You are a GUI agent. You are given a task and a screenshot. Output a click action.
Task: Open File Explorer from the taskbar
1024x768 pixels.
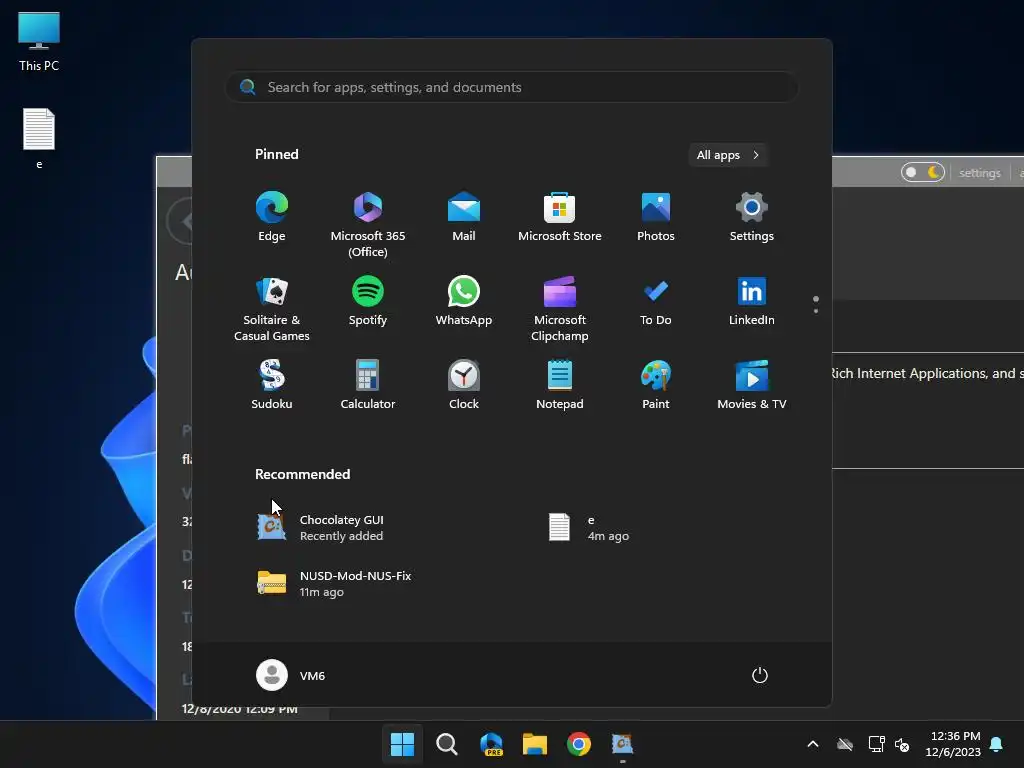[x=535, y=744]
